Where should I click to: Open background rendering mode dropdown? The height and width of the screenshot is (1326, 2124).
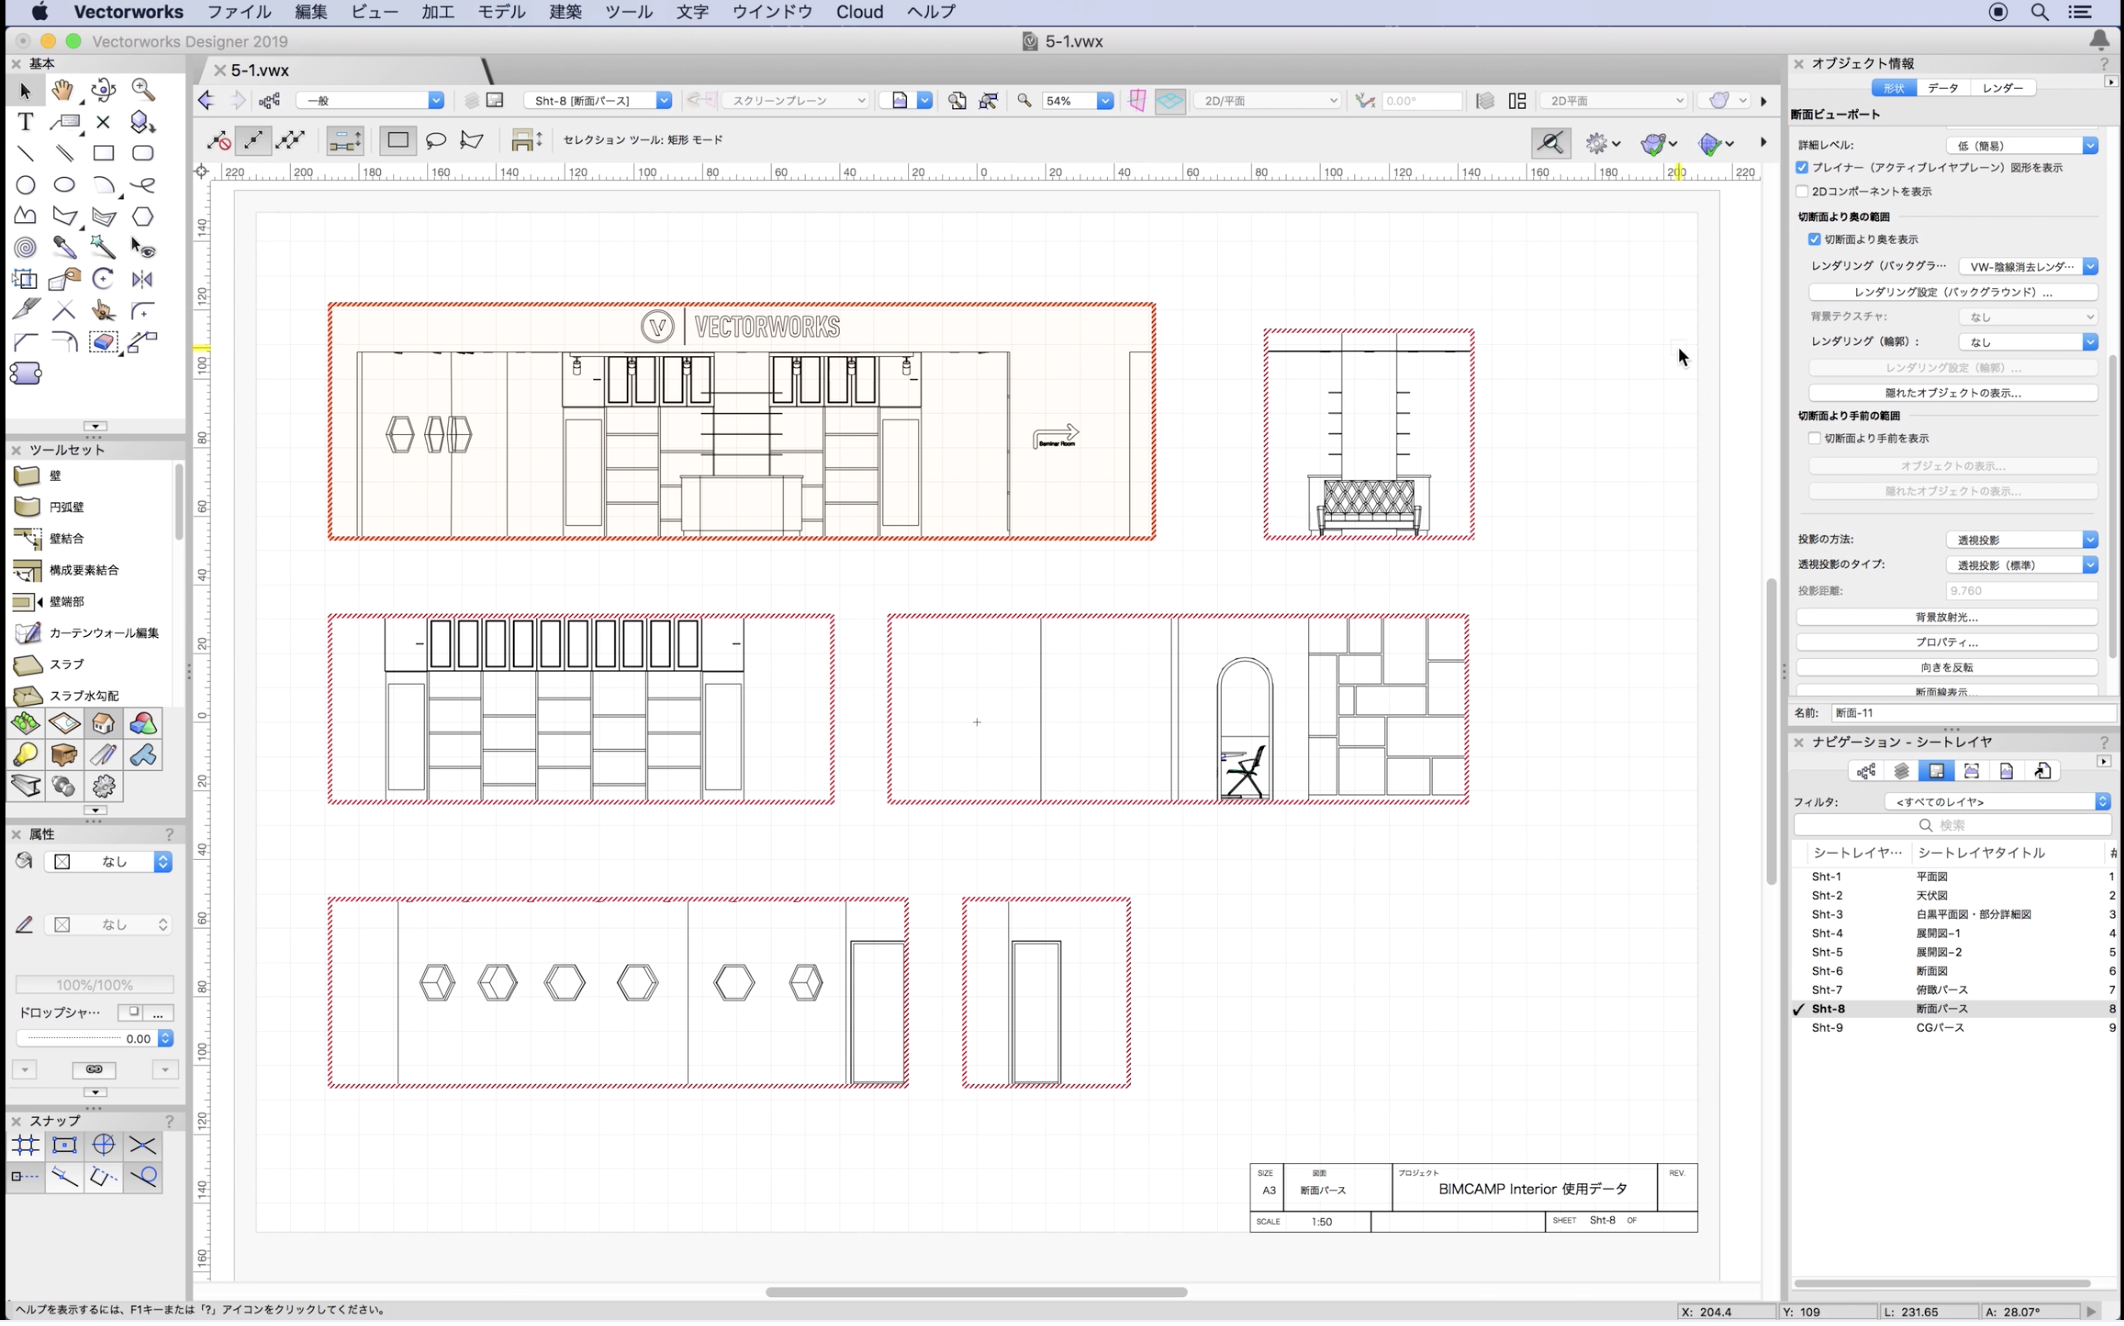tap(2027, 267)
